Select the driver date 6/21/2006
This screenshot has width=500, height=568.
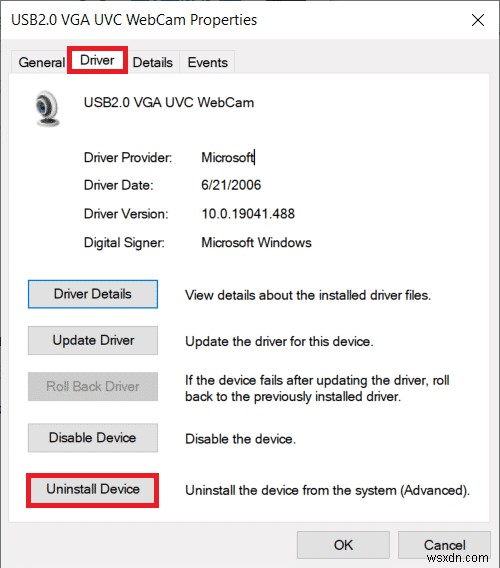coord(231,185)
